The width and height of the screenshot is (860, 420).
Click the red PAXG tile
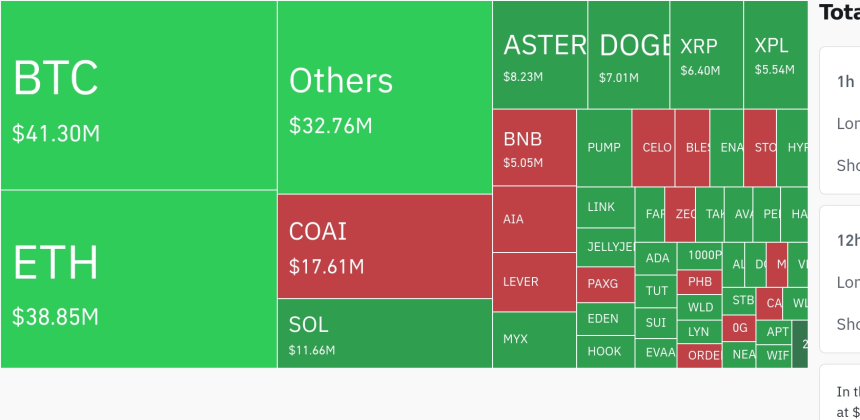tap(605, 284)
